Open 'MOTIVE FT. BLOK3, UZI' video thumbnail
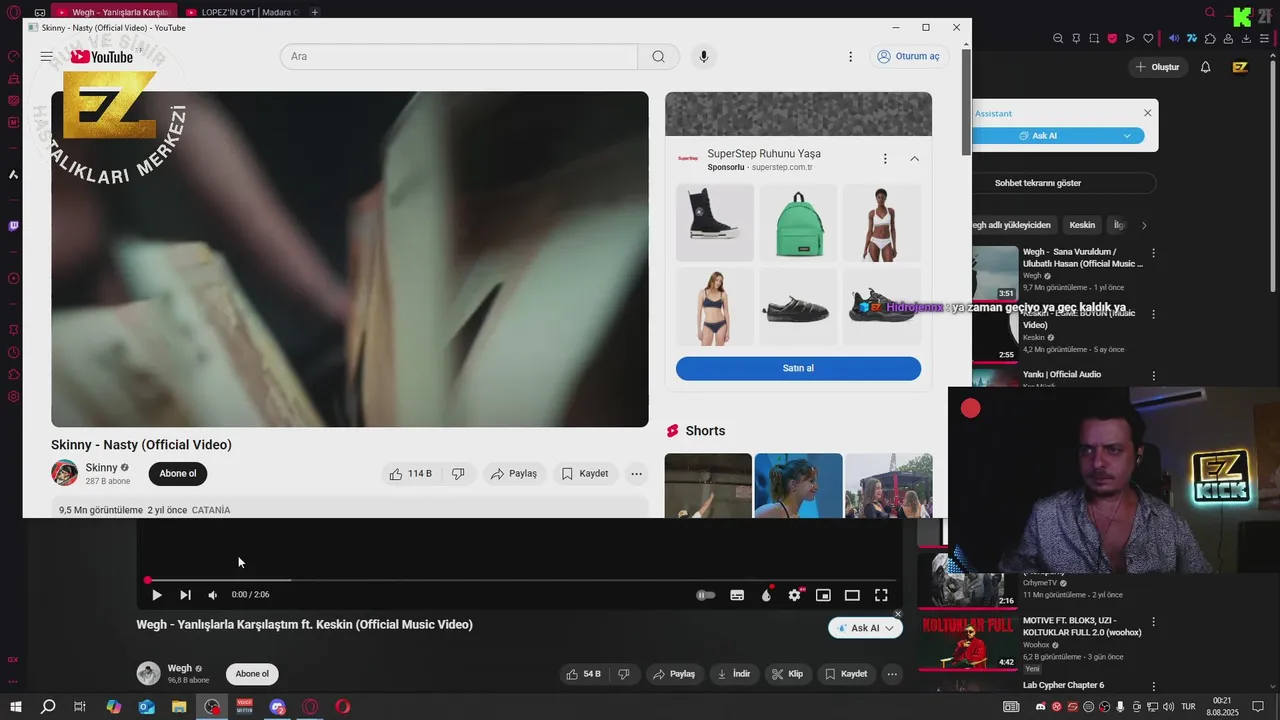Image resolution: width=1280 pixels, height=720 pixels. pos(967,643)
